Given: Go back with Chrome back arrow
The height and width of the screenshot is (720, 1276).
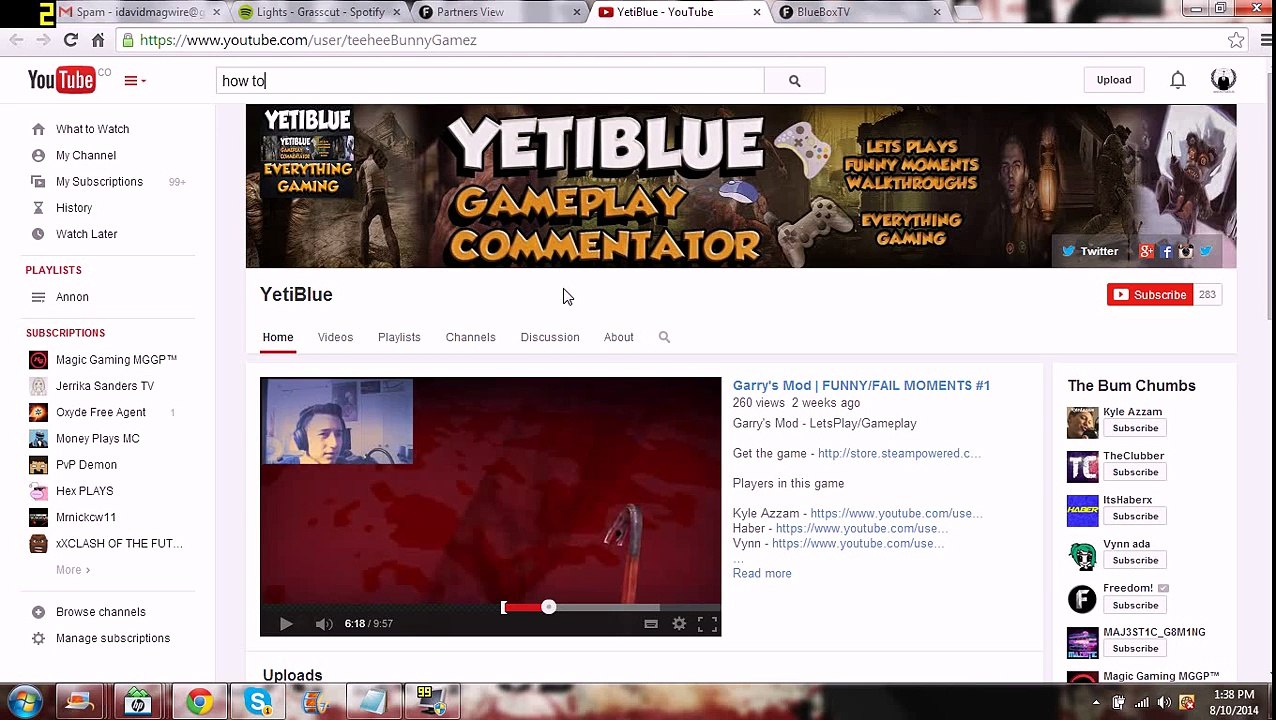Looking at the screenshot, I should point(16,40).
